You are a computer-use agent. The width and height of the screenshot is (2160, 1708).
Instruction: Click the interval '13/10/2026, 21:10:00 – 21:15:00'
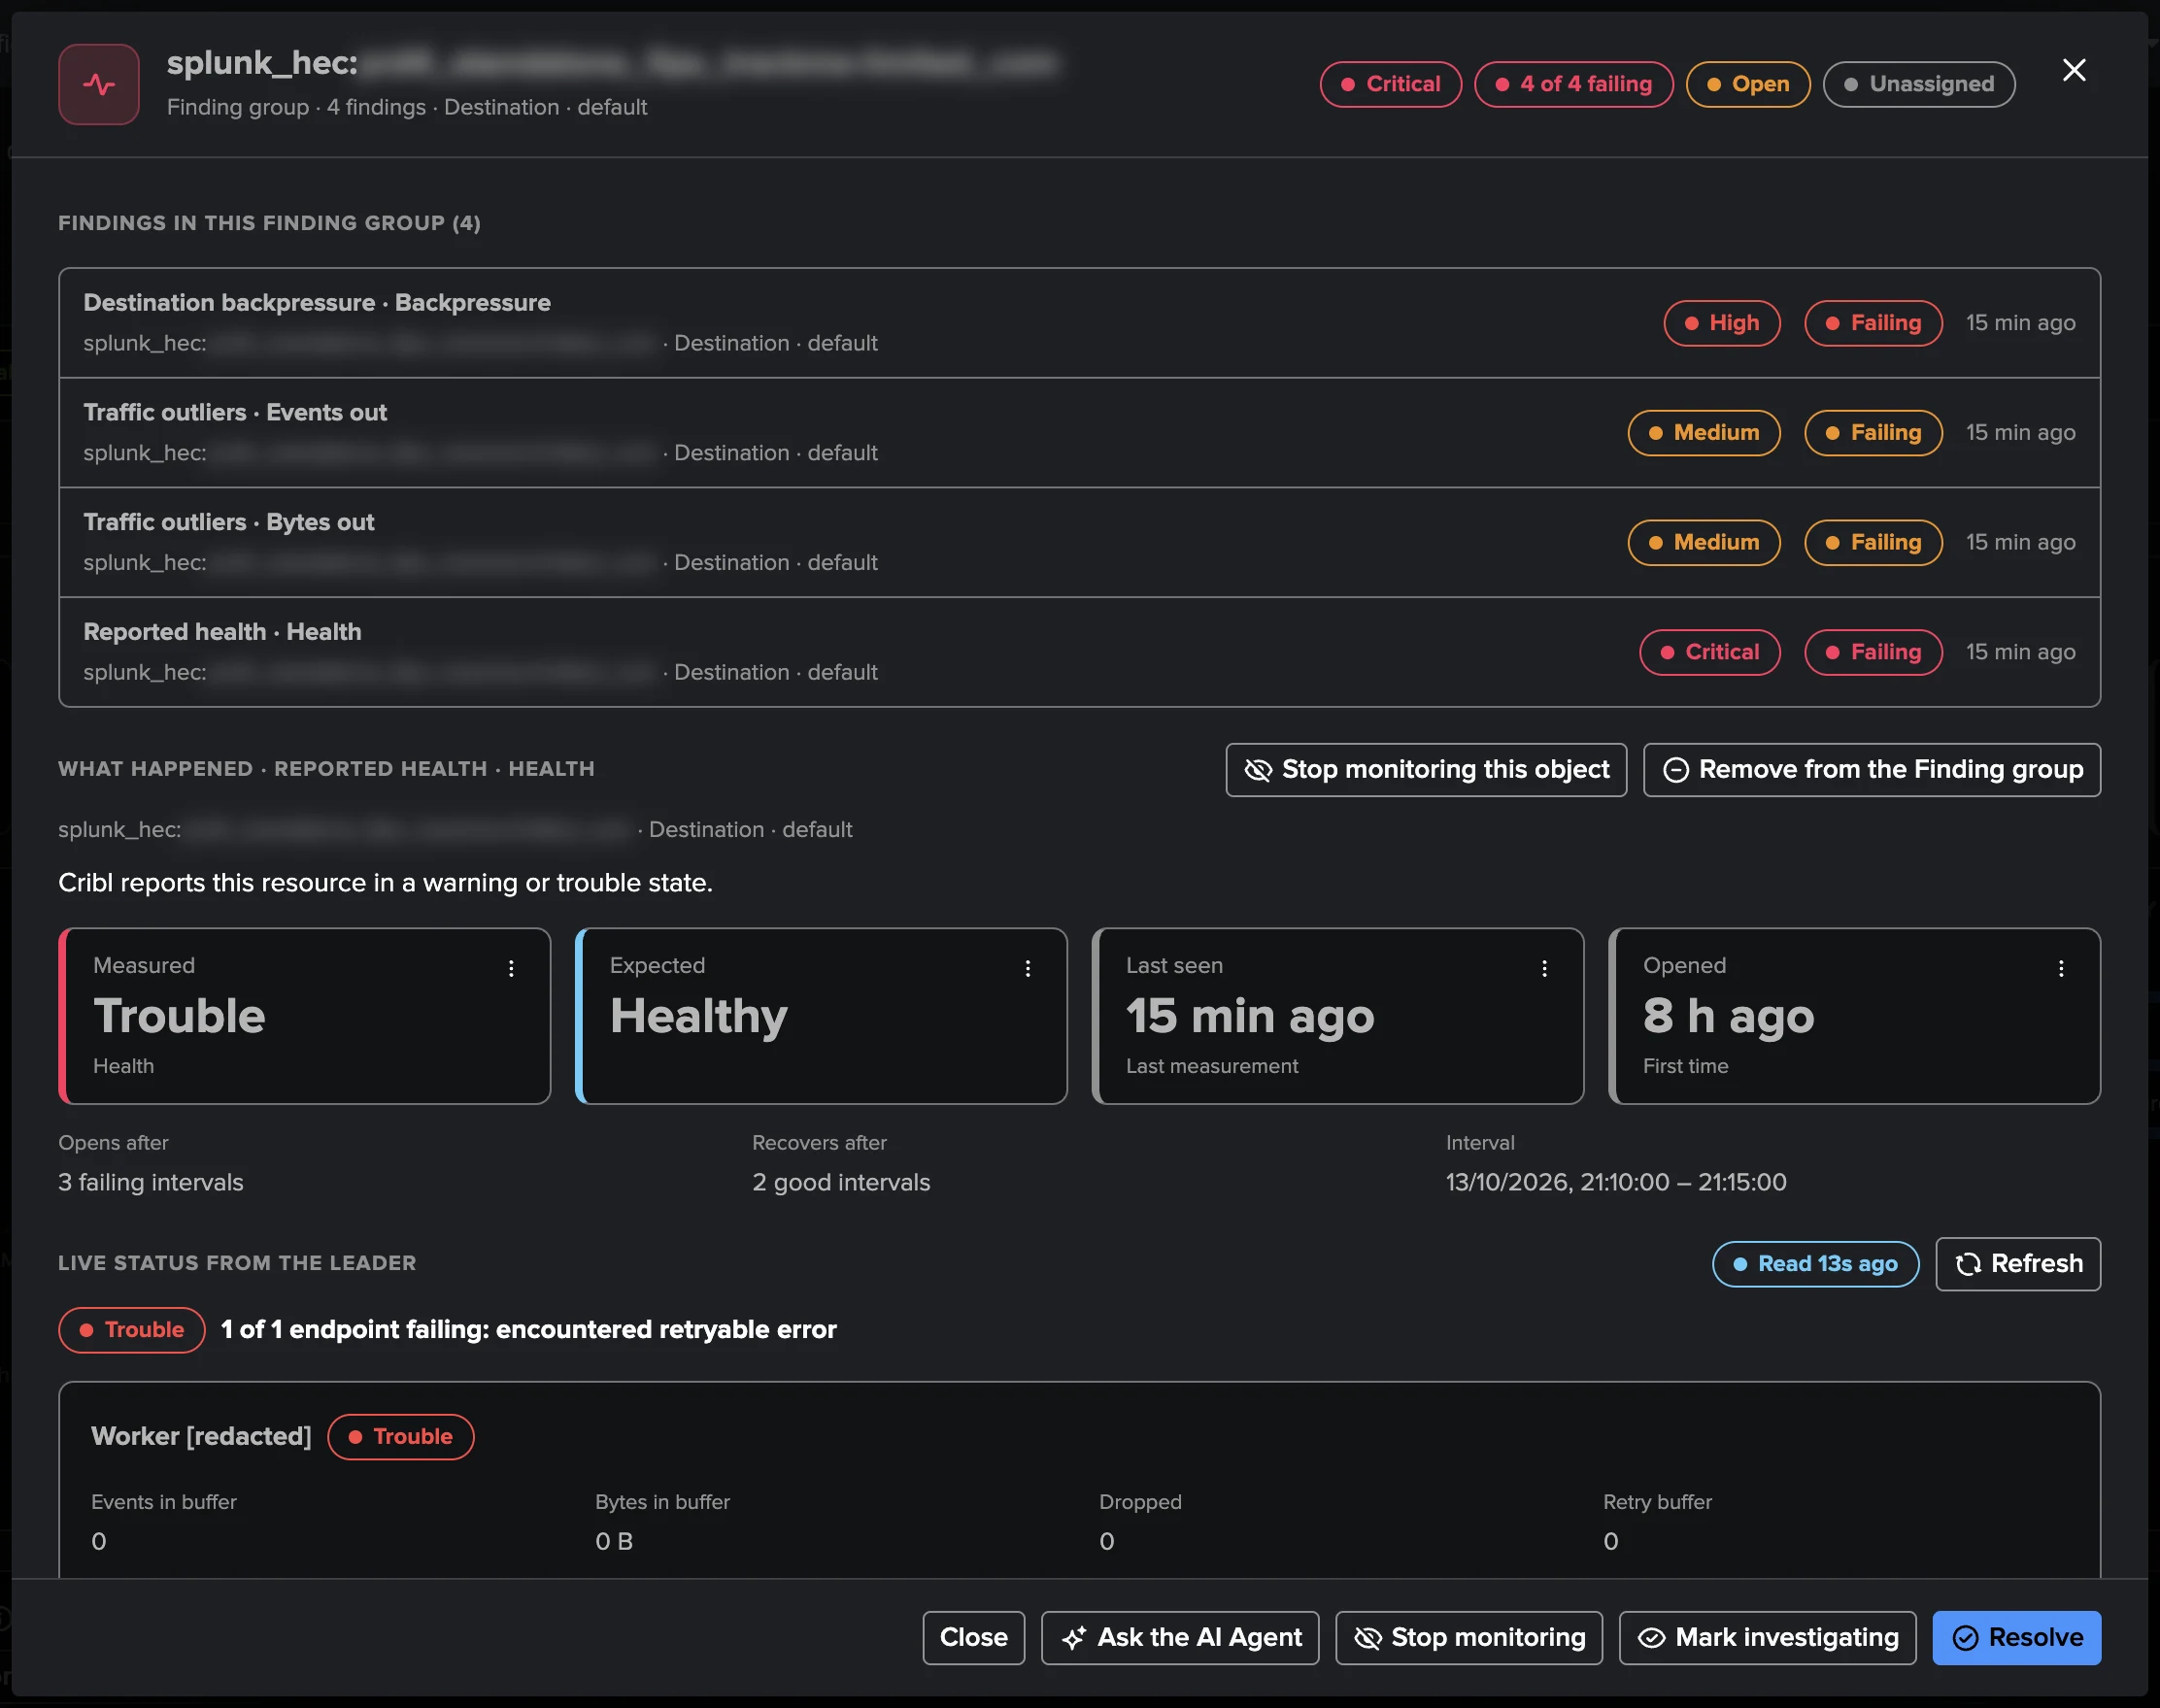point(1616,1183)
